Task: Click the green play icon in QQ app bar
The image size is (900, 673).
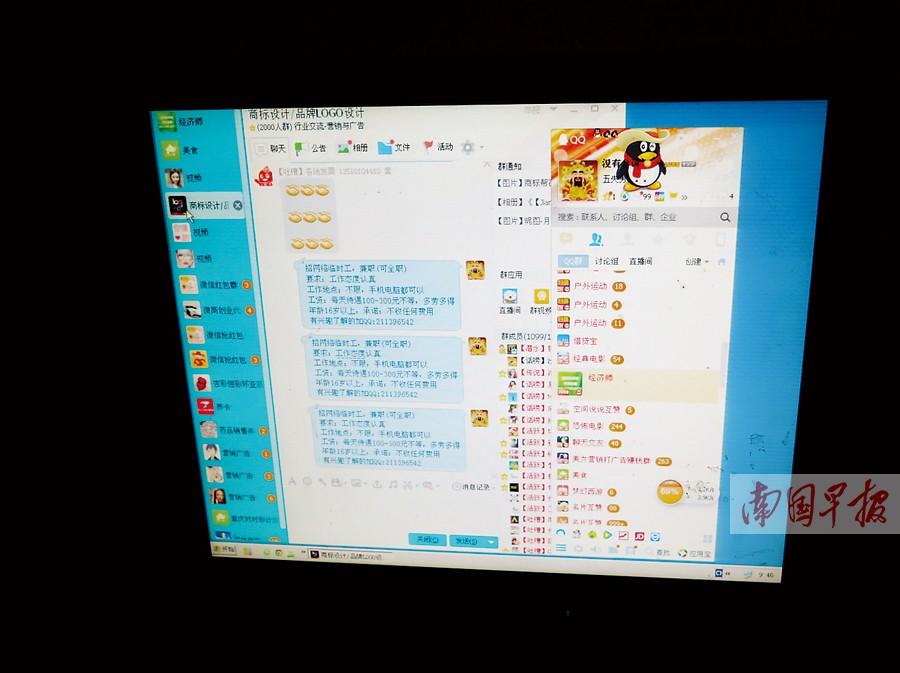Action: coord(607,535)
